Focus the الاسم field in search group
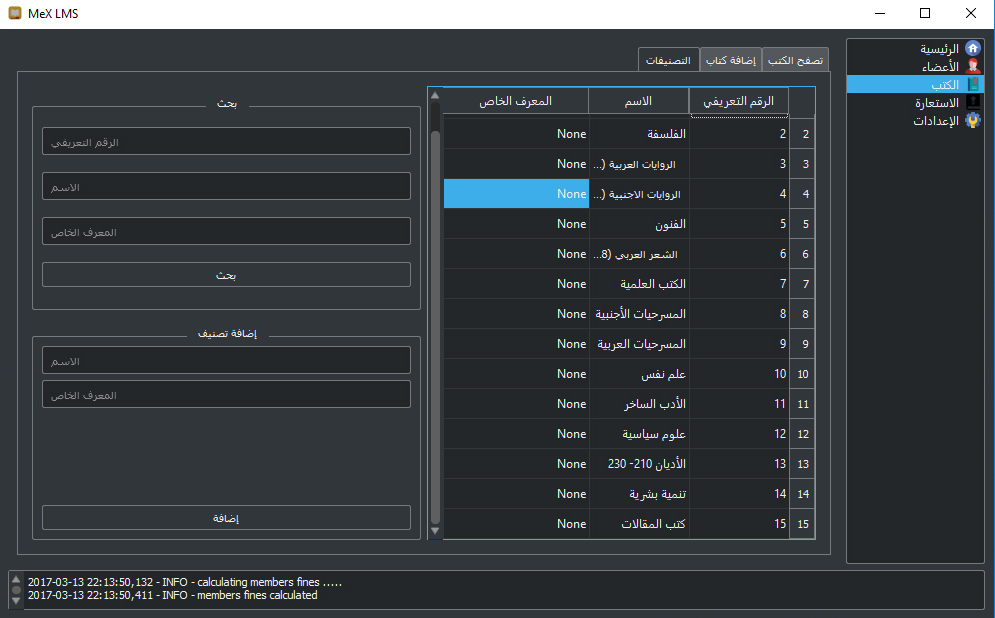This screenshot has width=995, height=618. [x=226, y=187]
